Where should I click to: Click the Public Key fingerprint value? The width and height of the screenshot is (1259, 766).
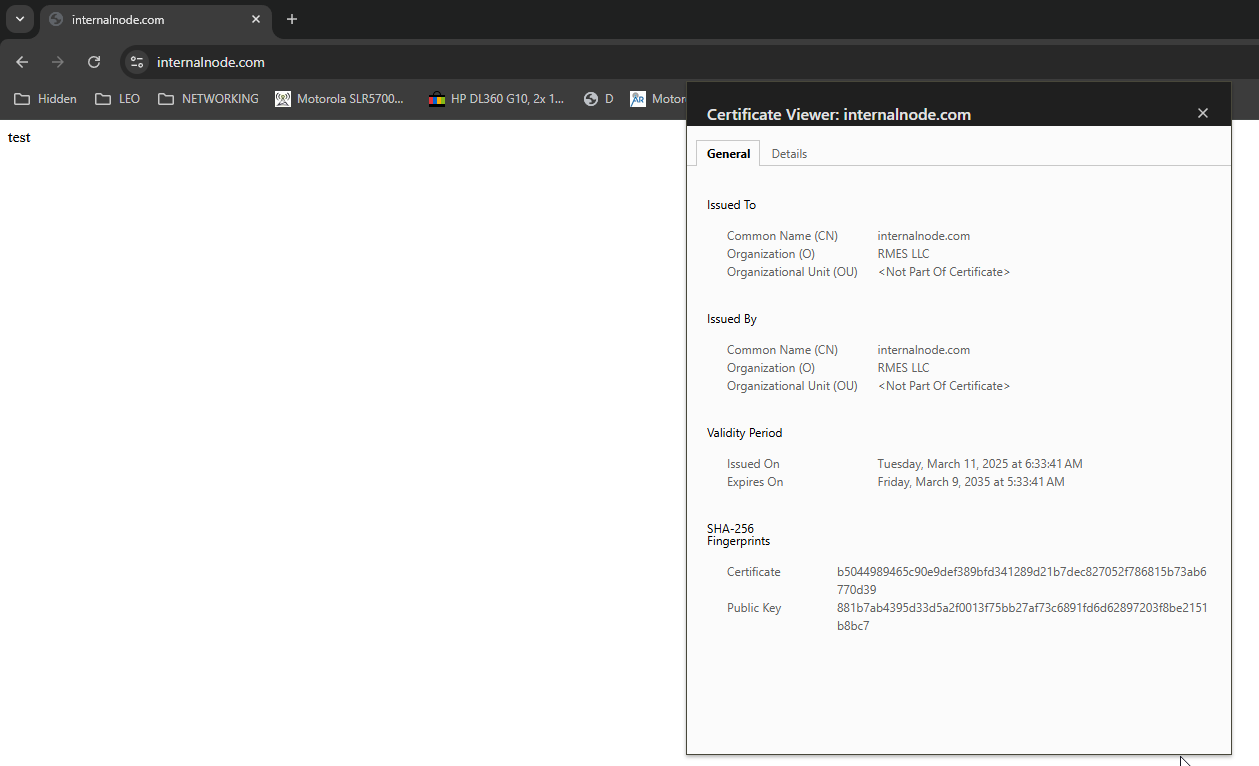(1022, 617)
